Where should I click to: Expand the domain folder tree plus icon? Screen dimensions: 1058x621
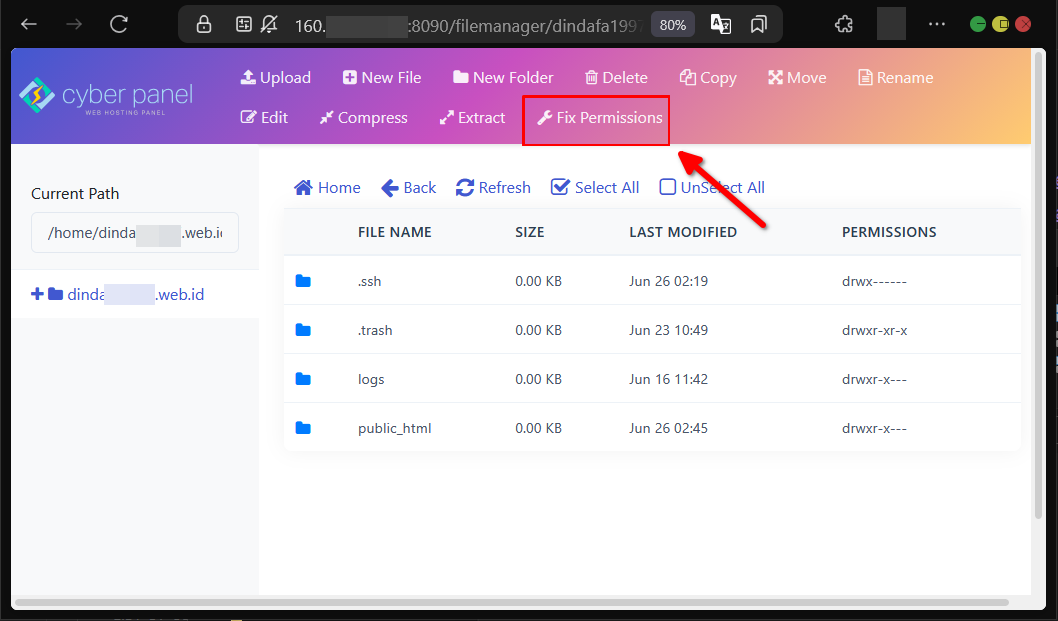click(x=38, y=294)
